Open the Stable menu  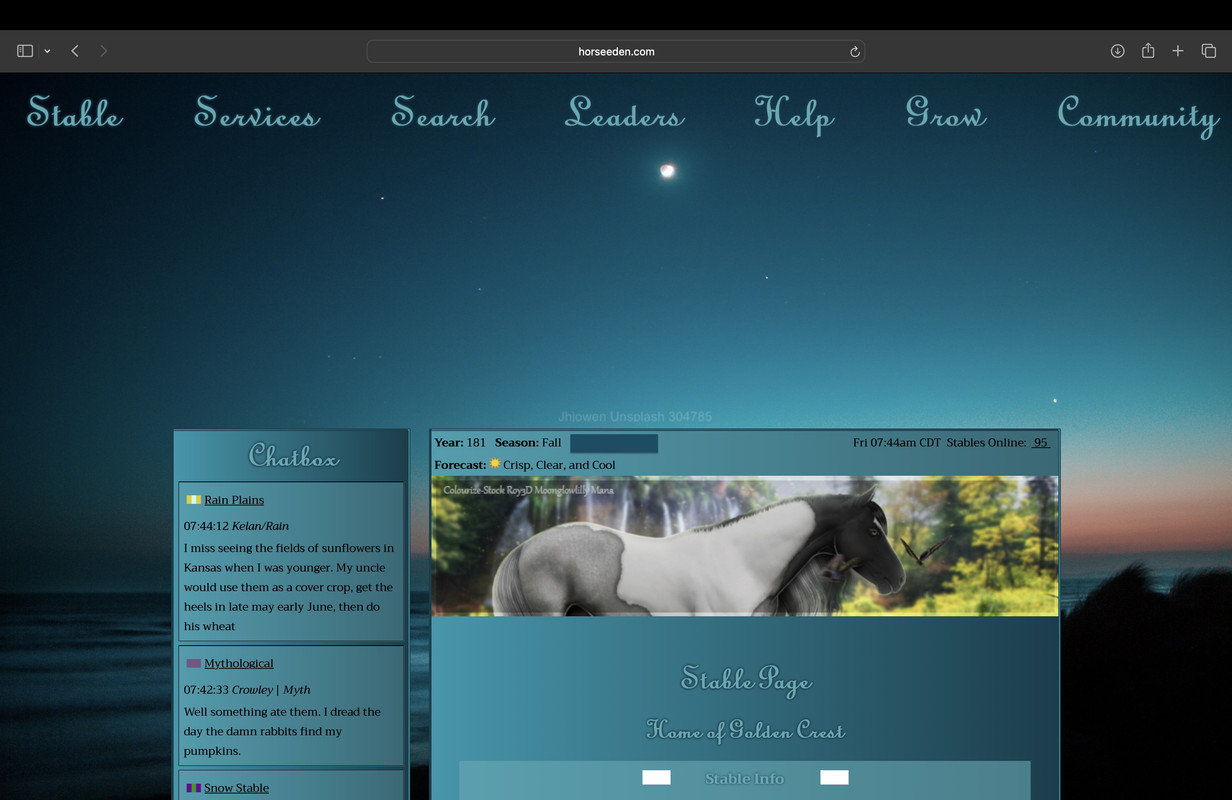pos(75,112)
